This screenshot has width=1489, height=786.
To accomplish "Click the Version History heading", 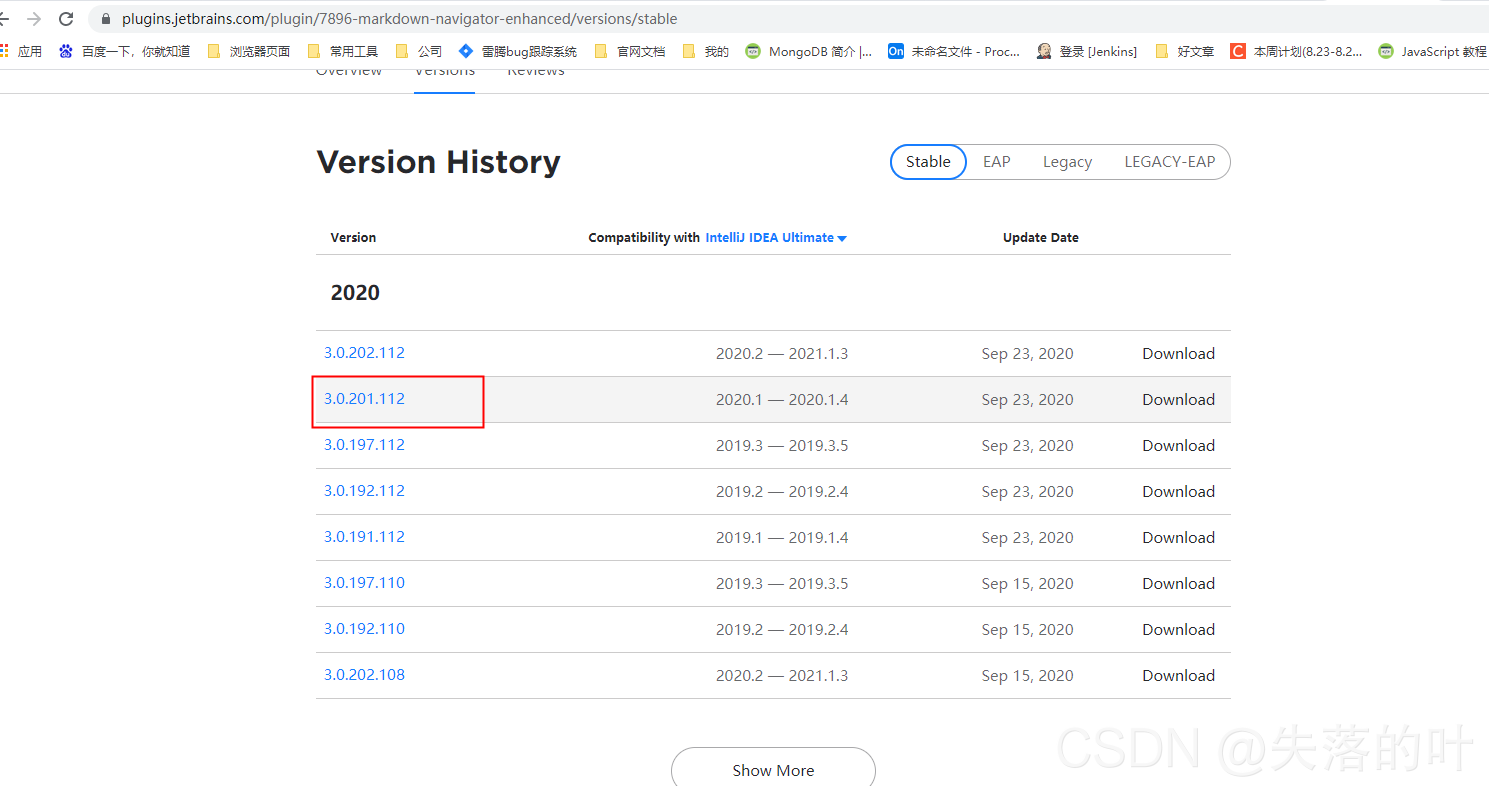I will (x=438, y=162).
